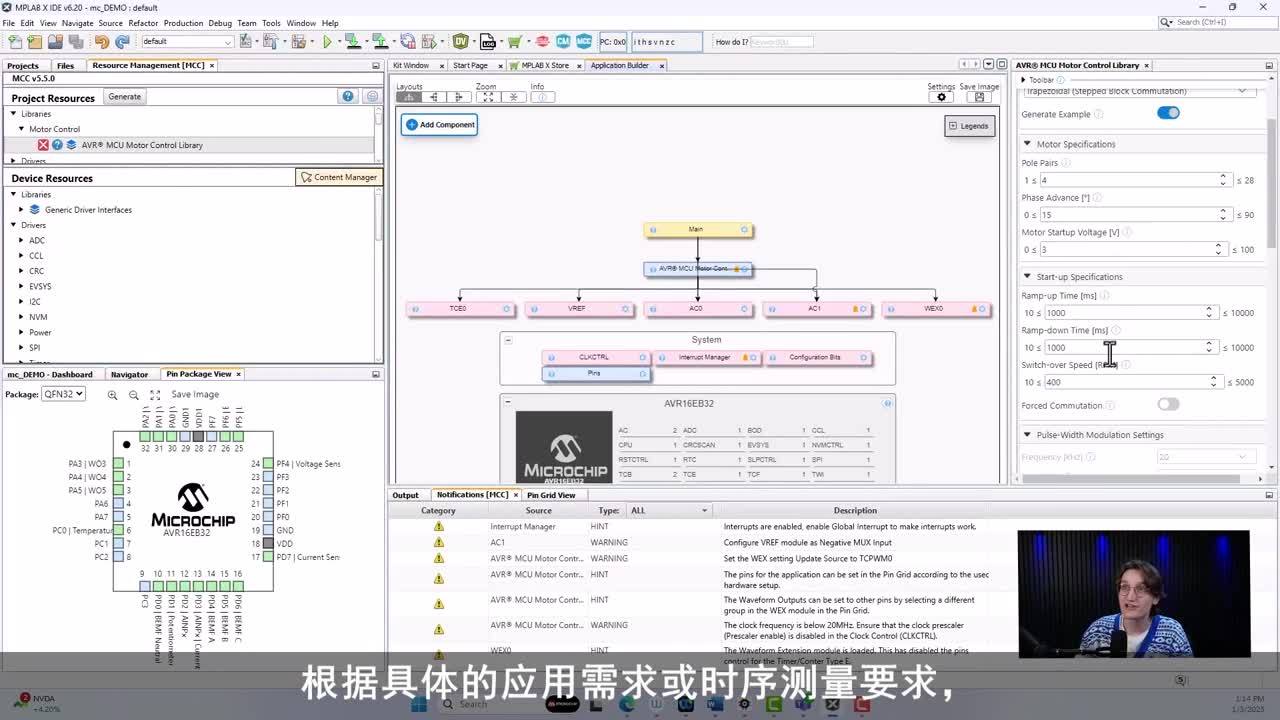Click info icon on the VREF node
Viewport: 1280px width, 720px height.
click(534, 309)
